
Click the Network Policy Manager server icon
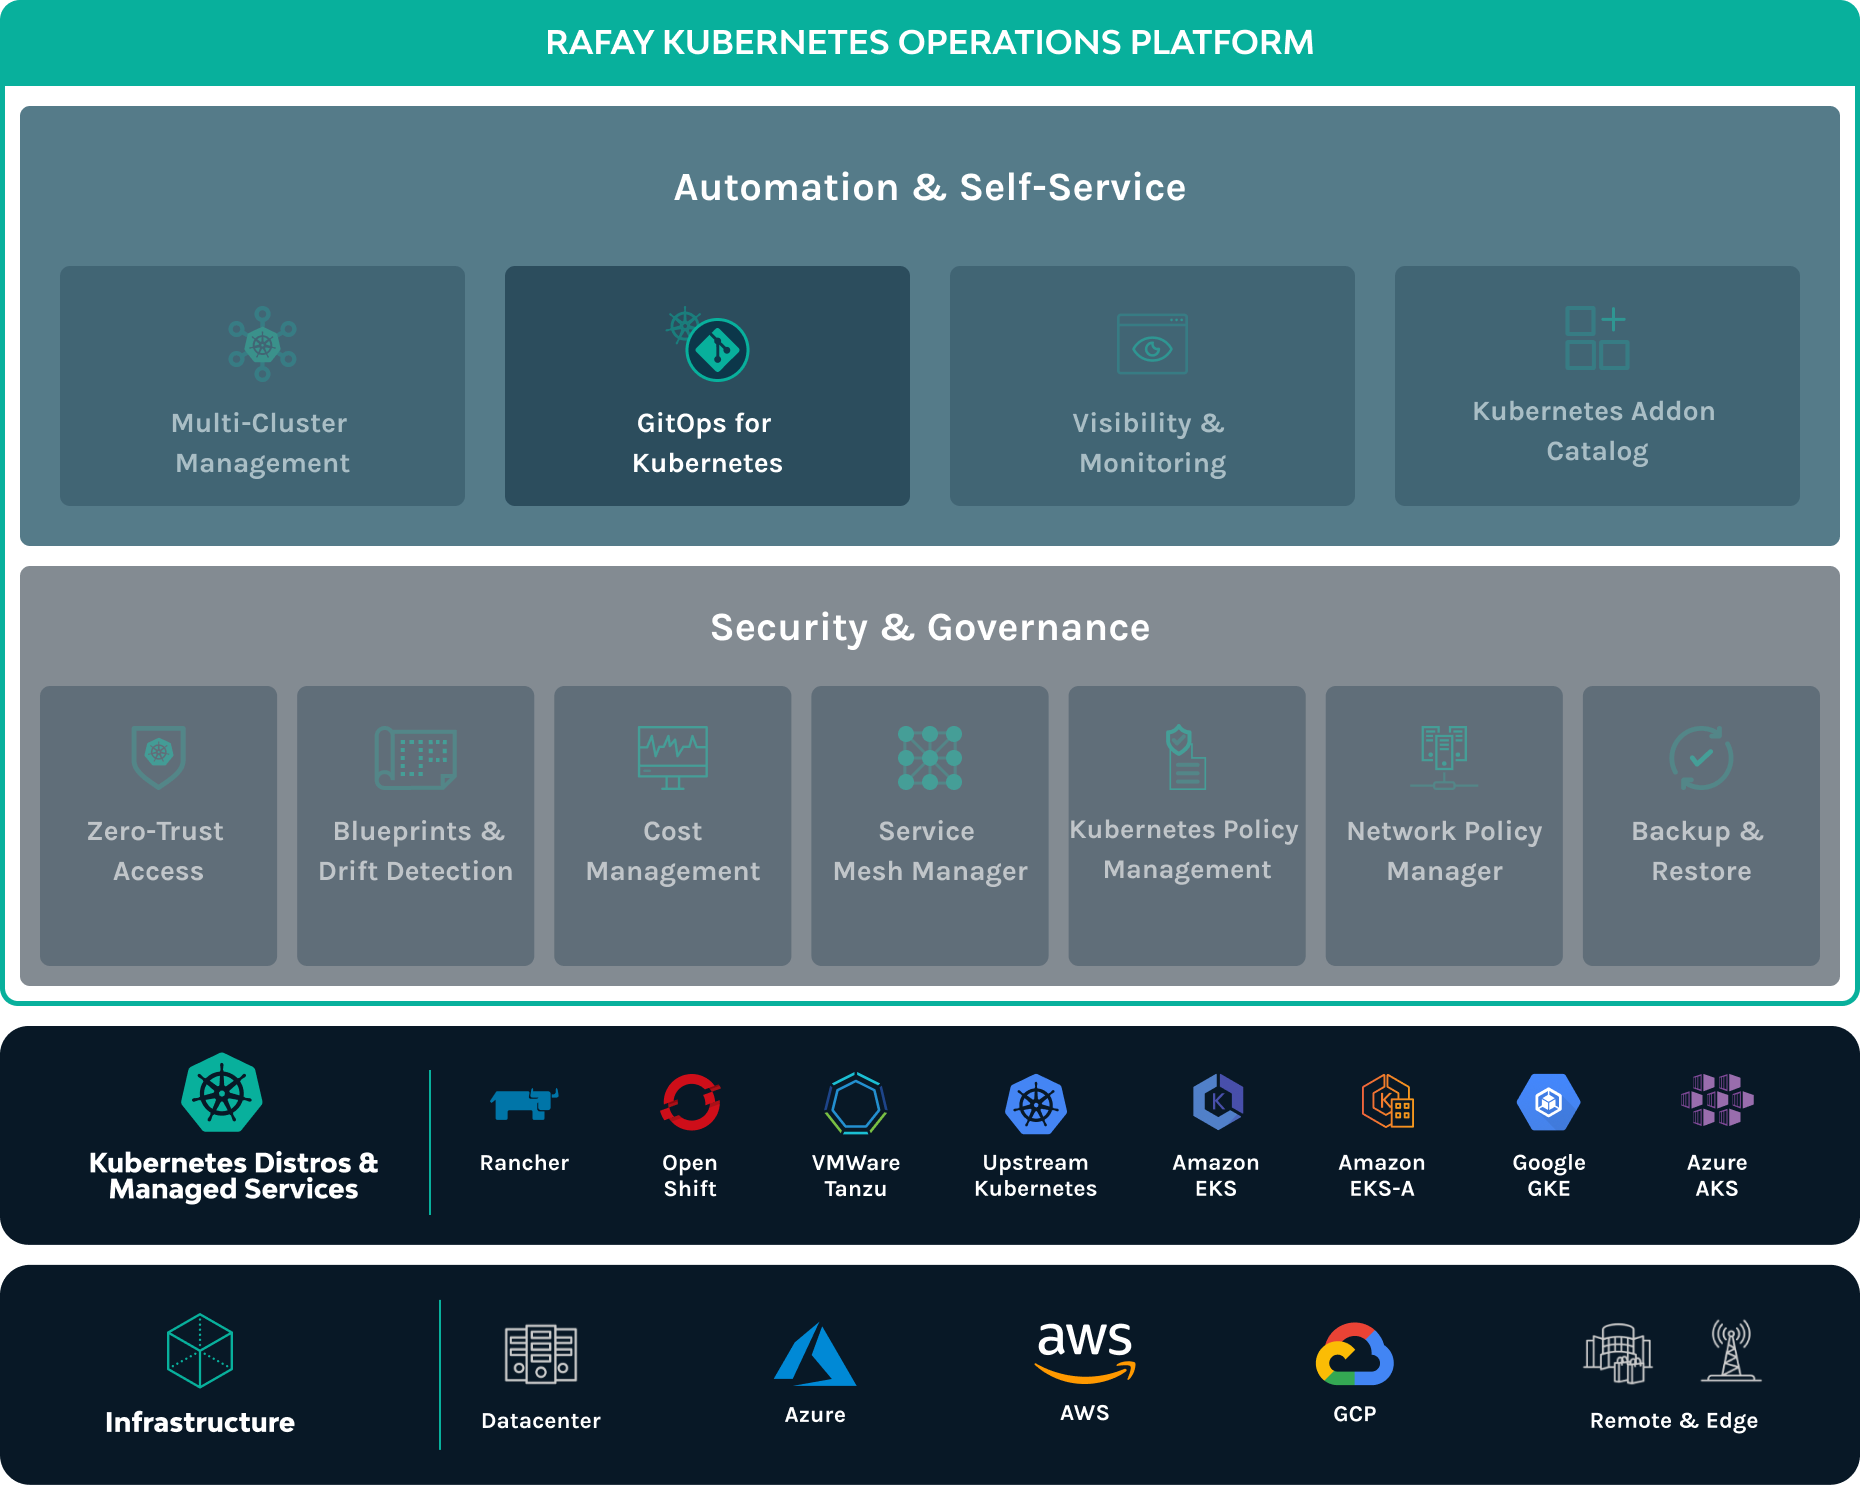point(1444,757)
